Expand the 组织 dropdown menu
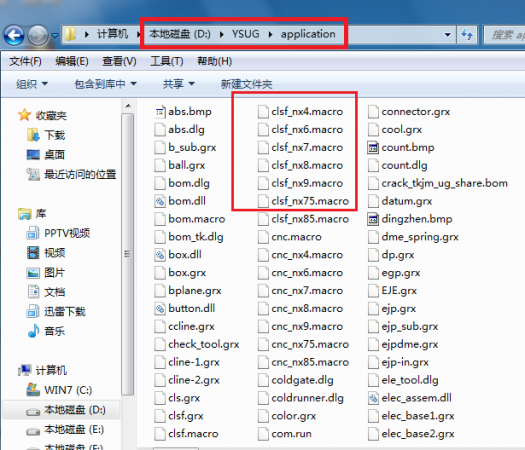This screenshot has width=525, height=450. coord(32,84)
